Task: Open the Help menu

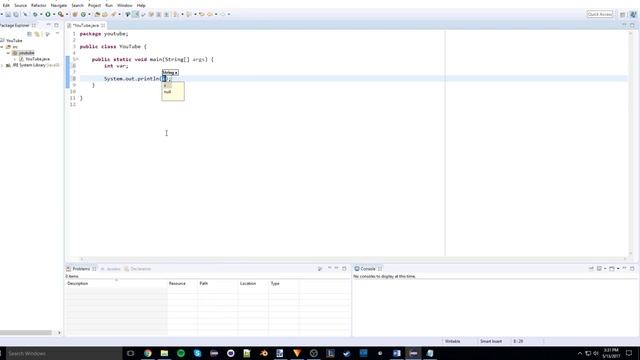Action: (141, 5)
